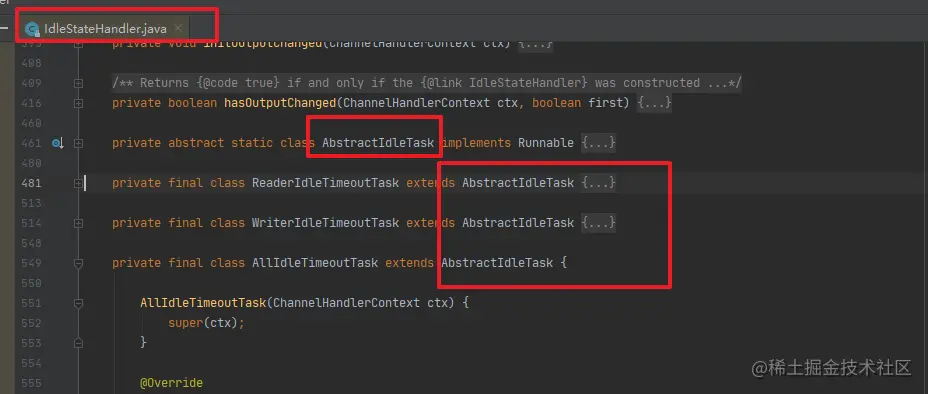Click the Java class icon on IdleStateHandler.java tab

33,28
